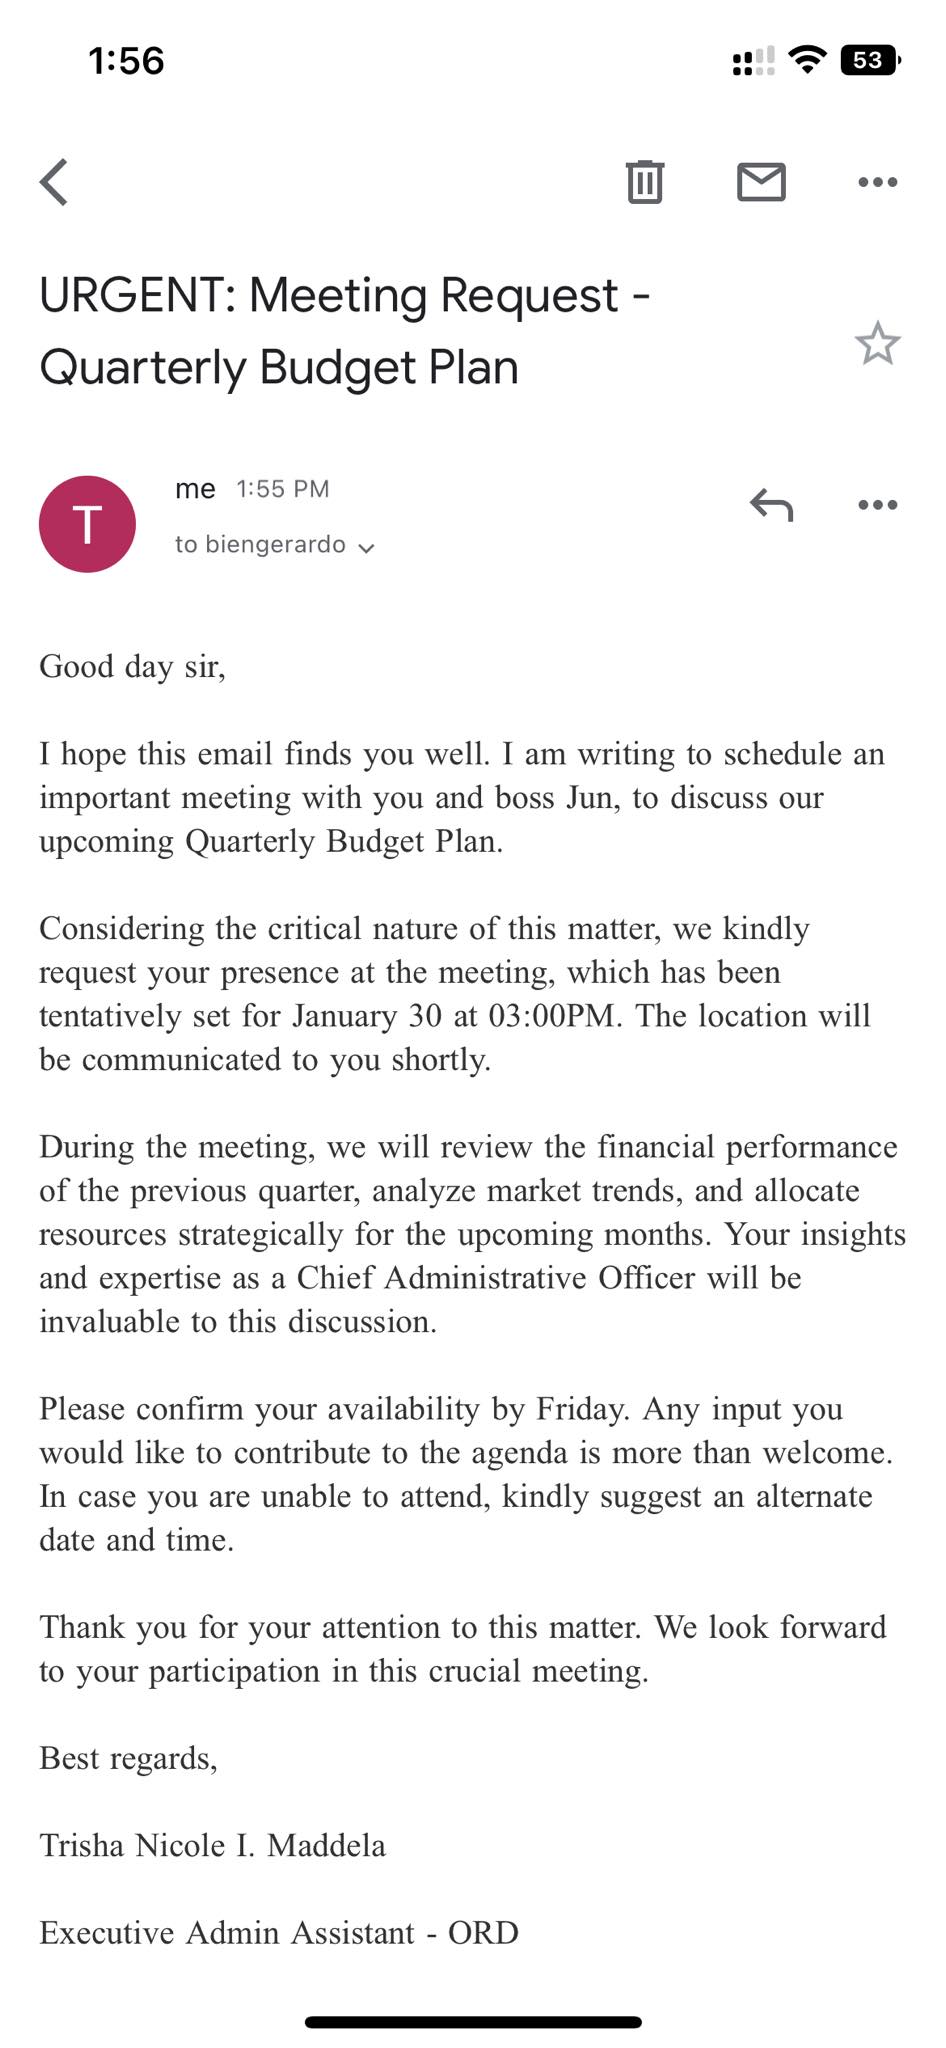
Task: Tap the home indicator bar at bottom
Action: tap(473, 2022)
